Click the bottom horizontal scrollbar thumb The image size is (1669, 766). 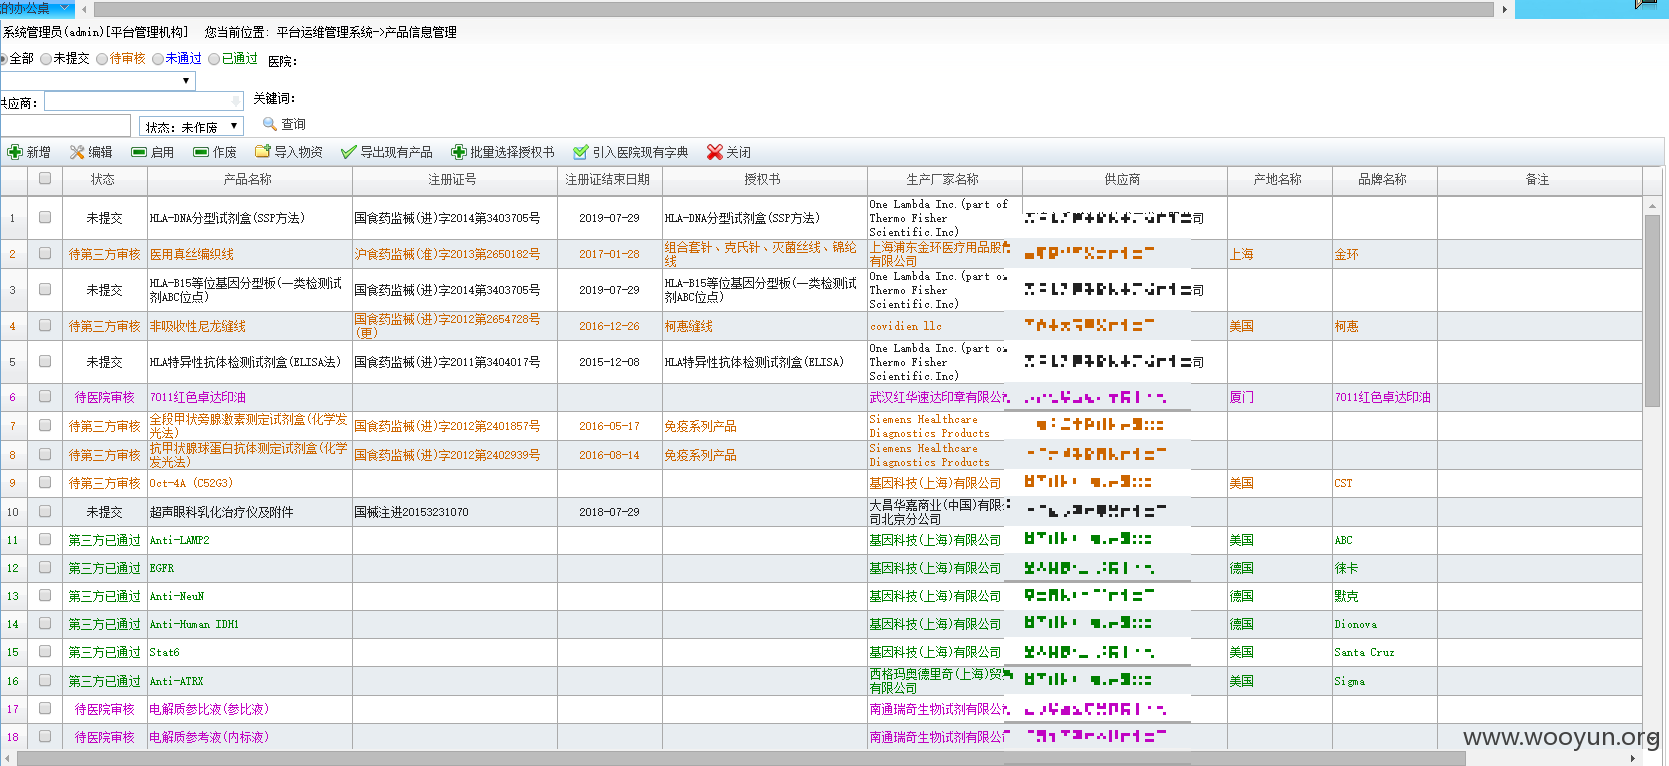(x=740, y=758)
